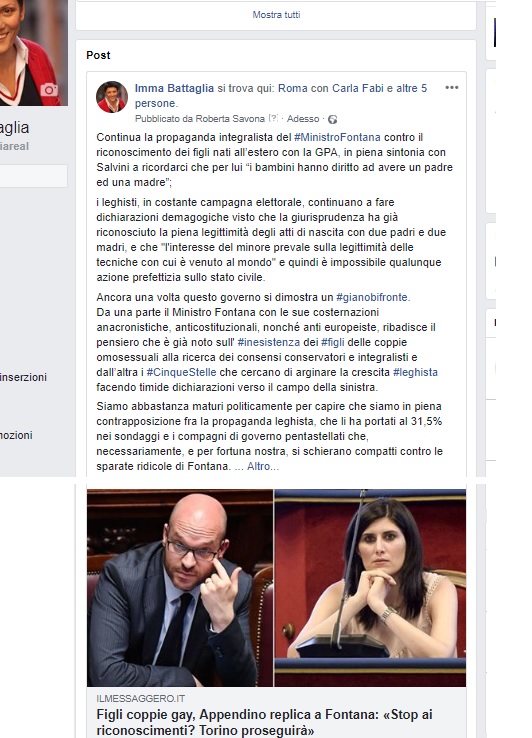The width and height of the screenshot is (532, 738).
Task: Open hashtag #MinistroFontana
Action: pyautogui.click(x=337, y=137)
